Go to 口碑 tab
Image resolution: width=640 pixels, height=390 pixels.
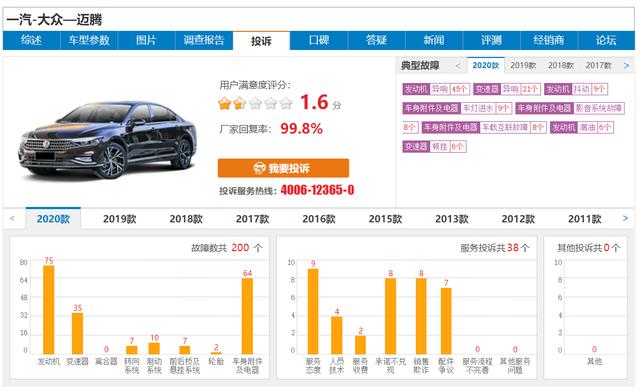319,40
